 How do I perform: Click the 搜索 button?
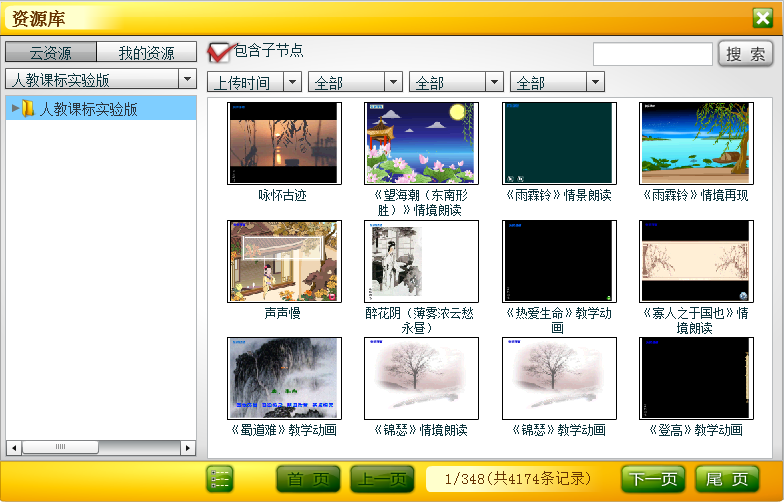745,54
